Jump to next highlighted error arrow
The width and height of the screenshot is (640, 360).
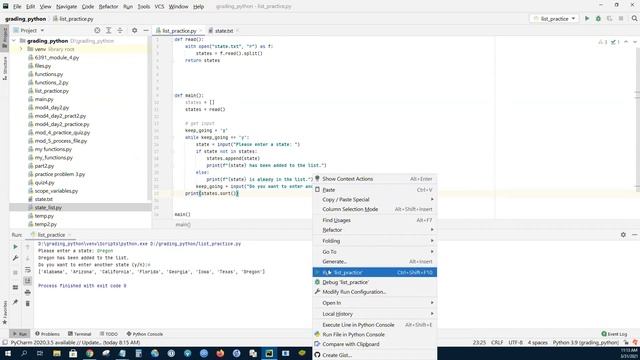tap(635, 42)
